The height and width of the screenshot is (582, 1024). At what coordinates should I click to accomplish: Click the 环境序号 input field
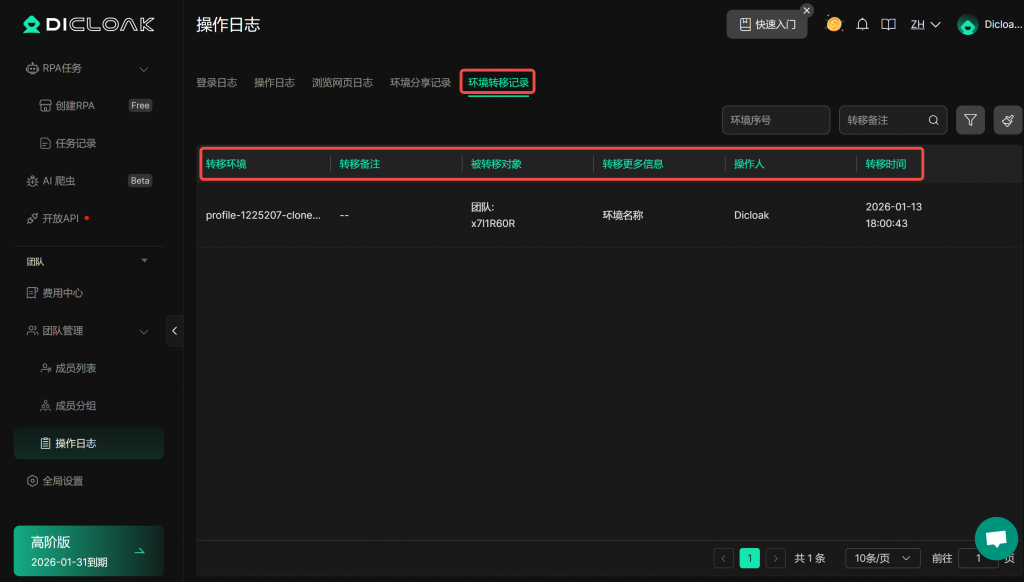click(x=776, y=120)
